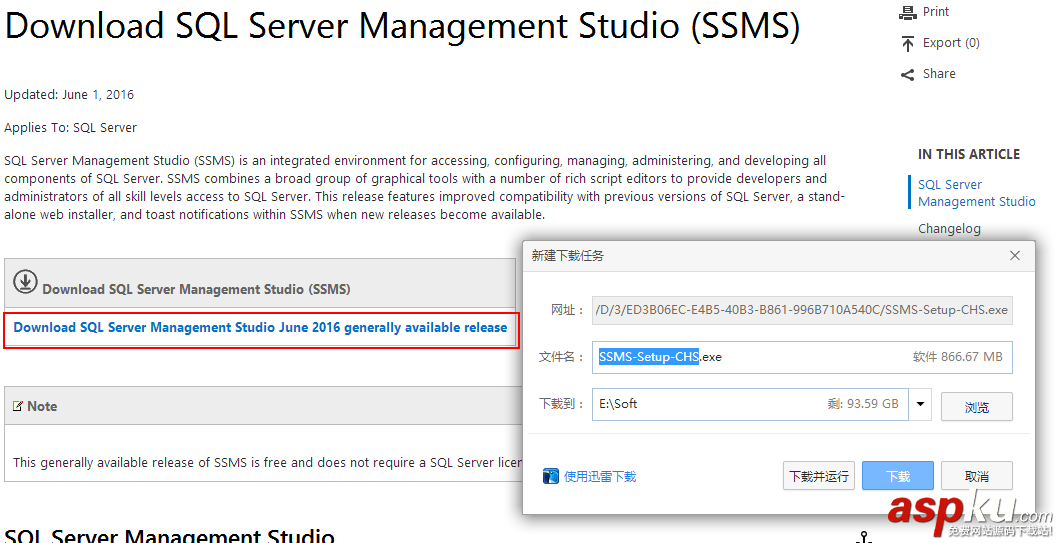The width and height of the screenshot is (1058, 543).
Task: Click the 文件名 filename input field
Action: click(x=800, y=357)
